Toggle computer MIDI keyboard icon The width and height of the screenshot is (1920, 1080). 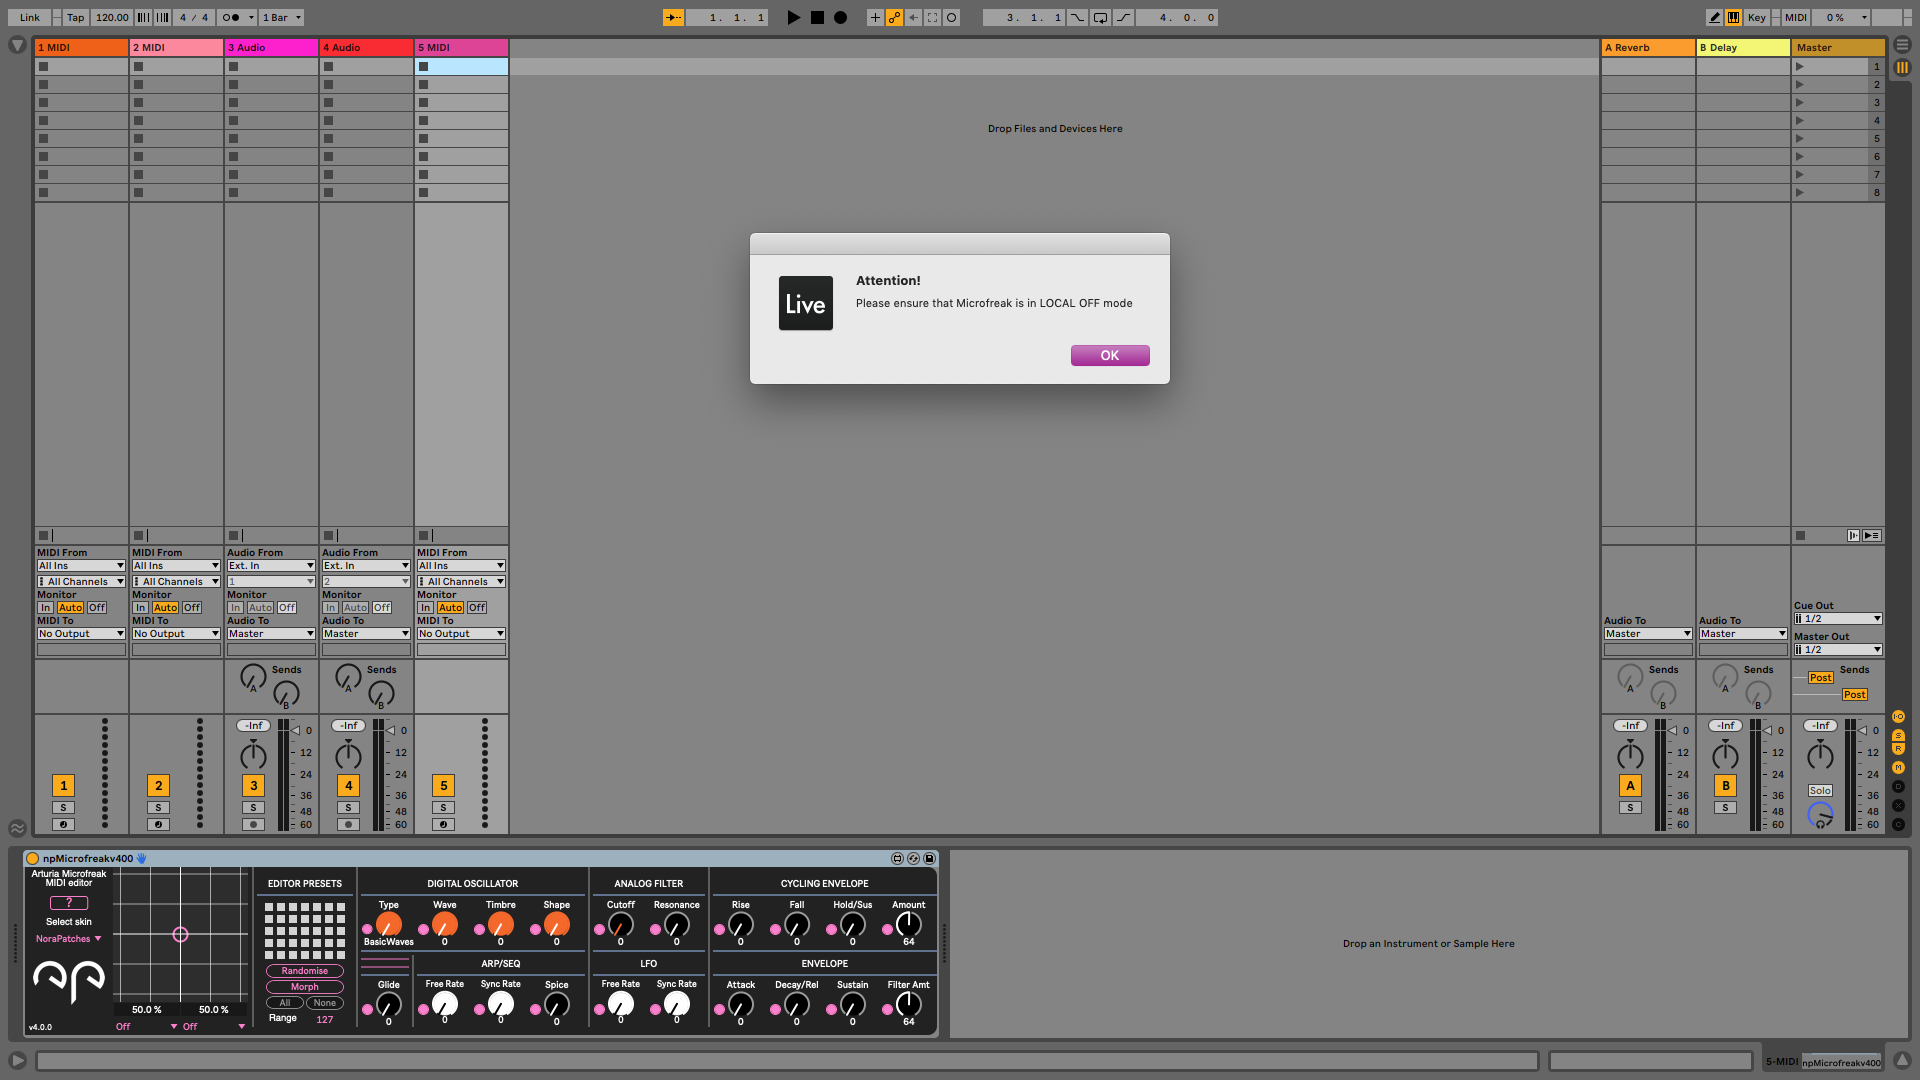1733,17
